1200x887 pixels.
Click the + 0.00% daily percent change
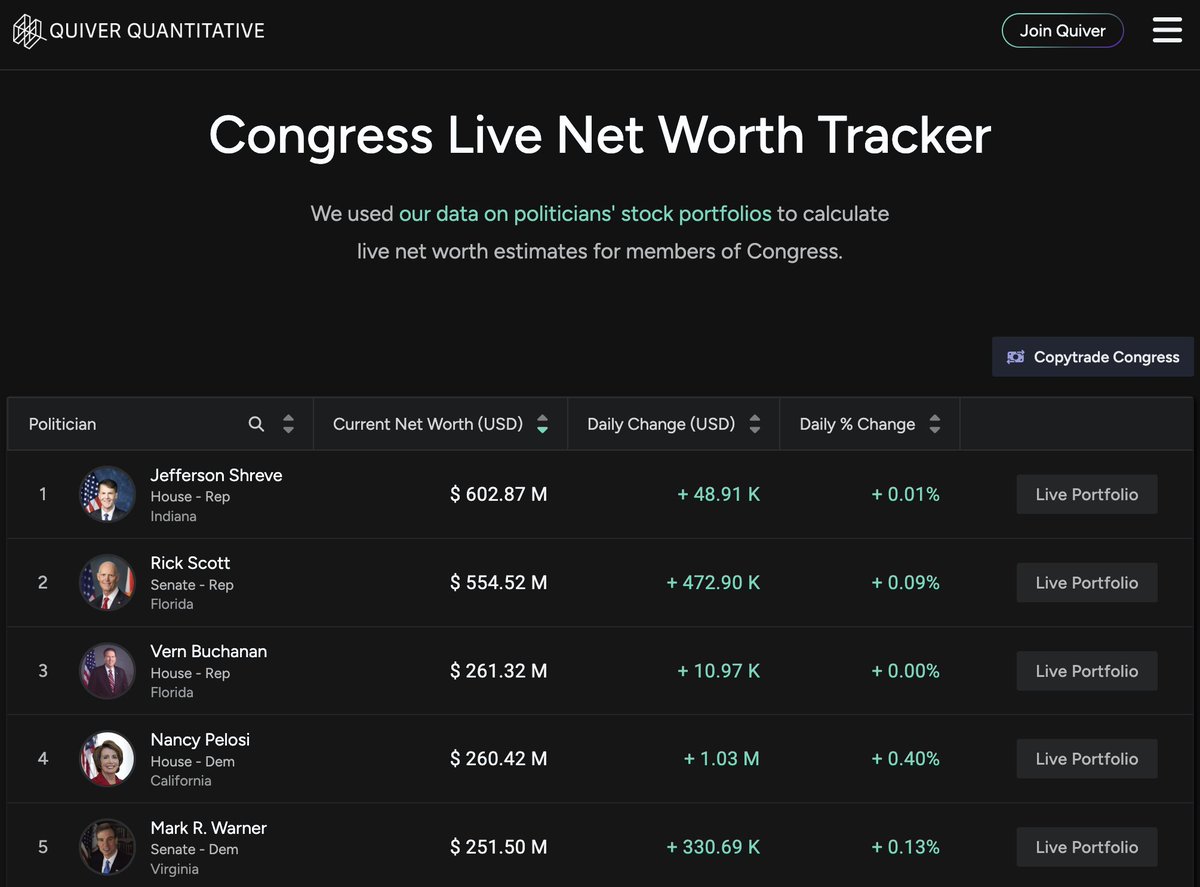click(x=906, y=671)
